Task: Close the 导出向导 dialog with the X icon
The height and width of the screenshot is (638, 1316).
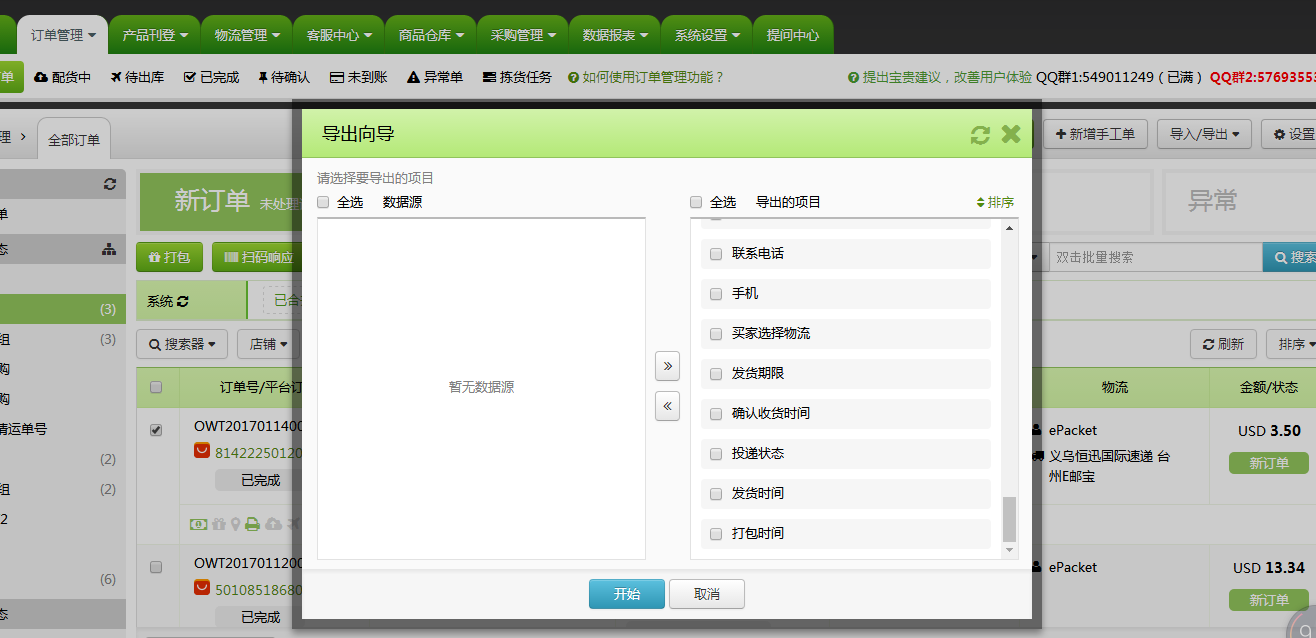Action: click(1011, 134)
